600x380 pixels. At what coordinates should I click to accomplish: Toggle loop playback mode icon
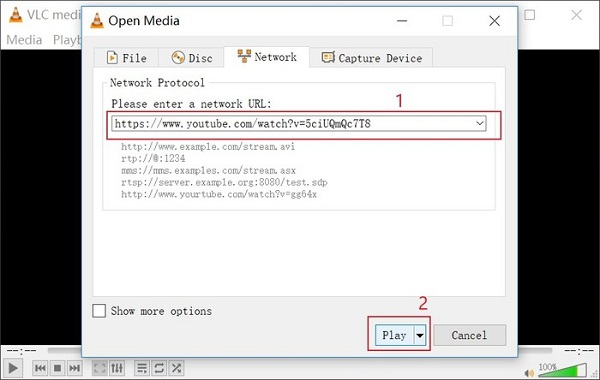coord(159,368)
